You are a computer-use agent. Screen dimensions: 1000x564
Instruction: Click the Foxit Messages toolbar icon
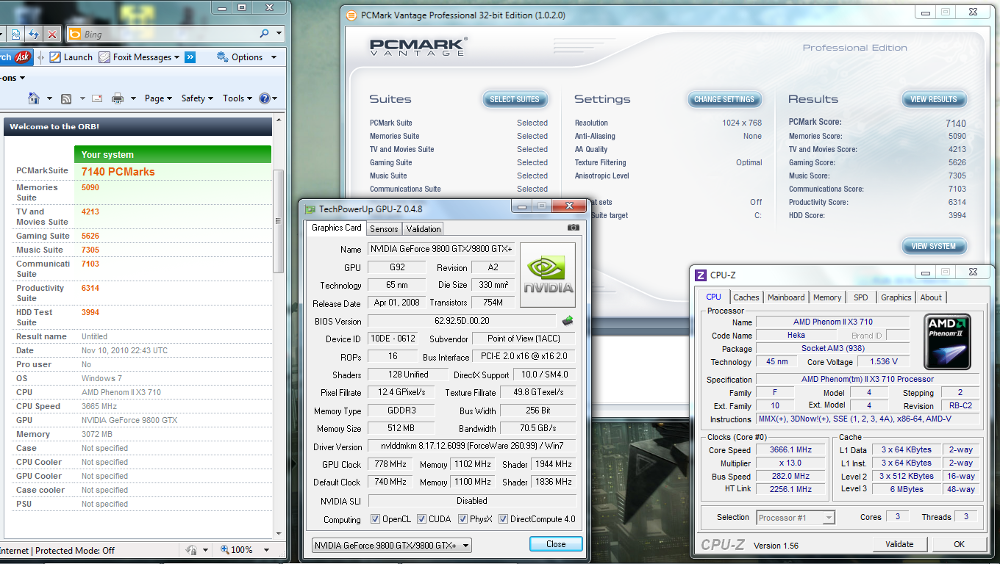click(x=104, y=57)
